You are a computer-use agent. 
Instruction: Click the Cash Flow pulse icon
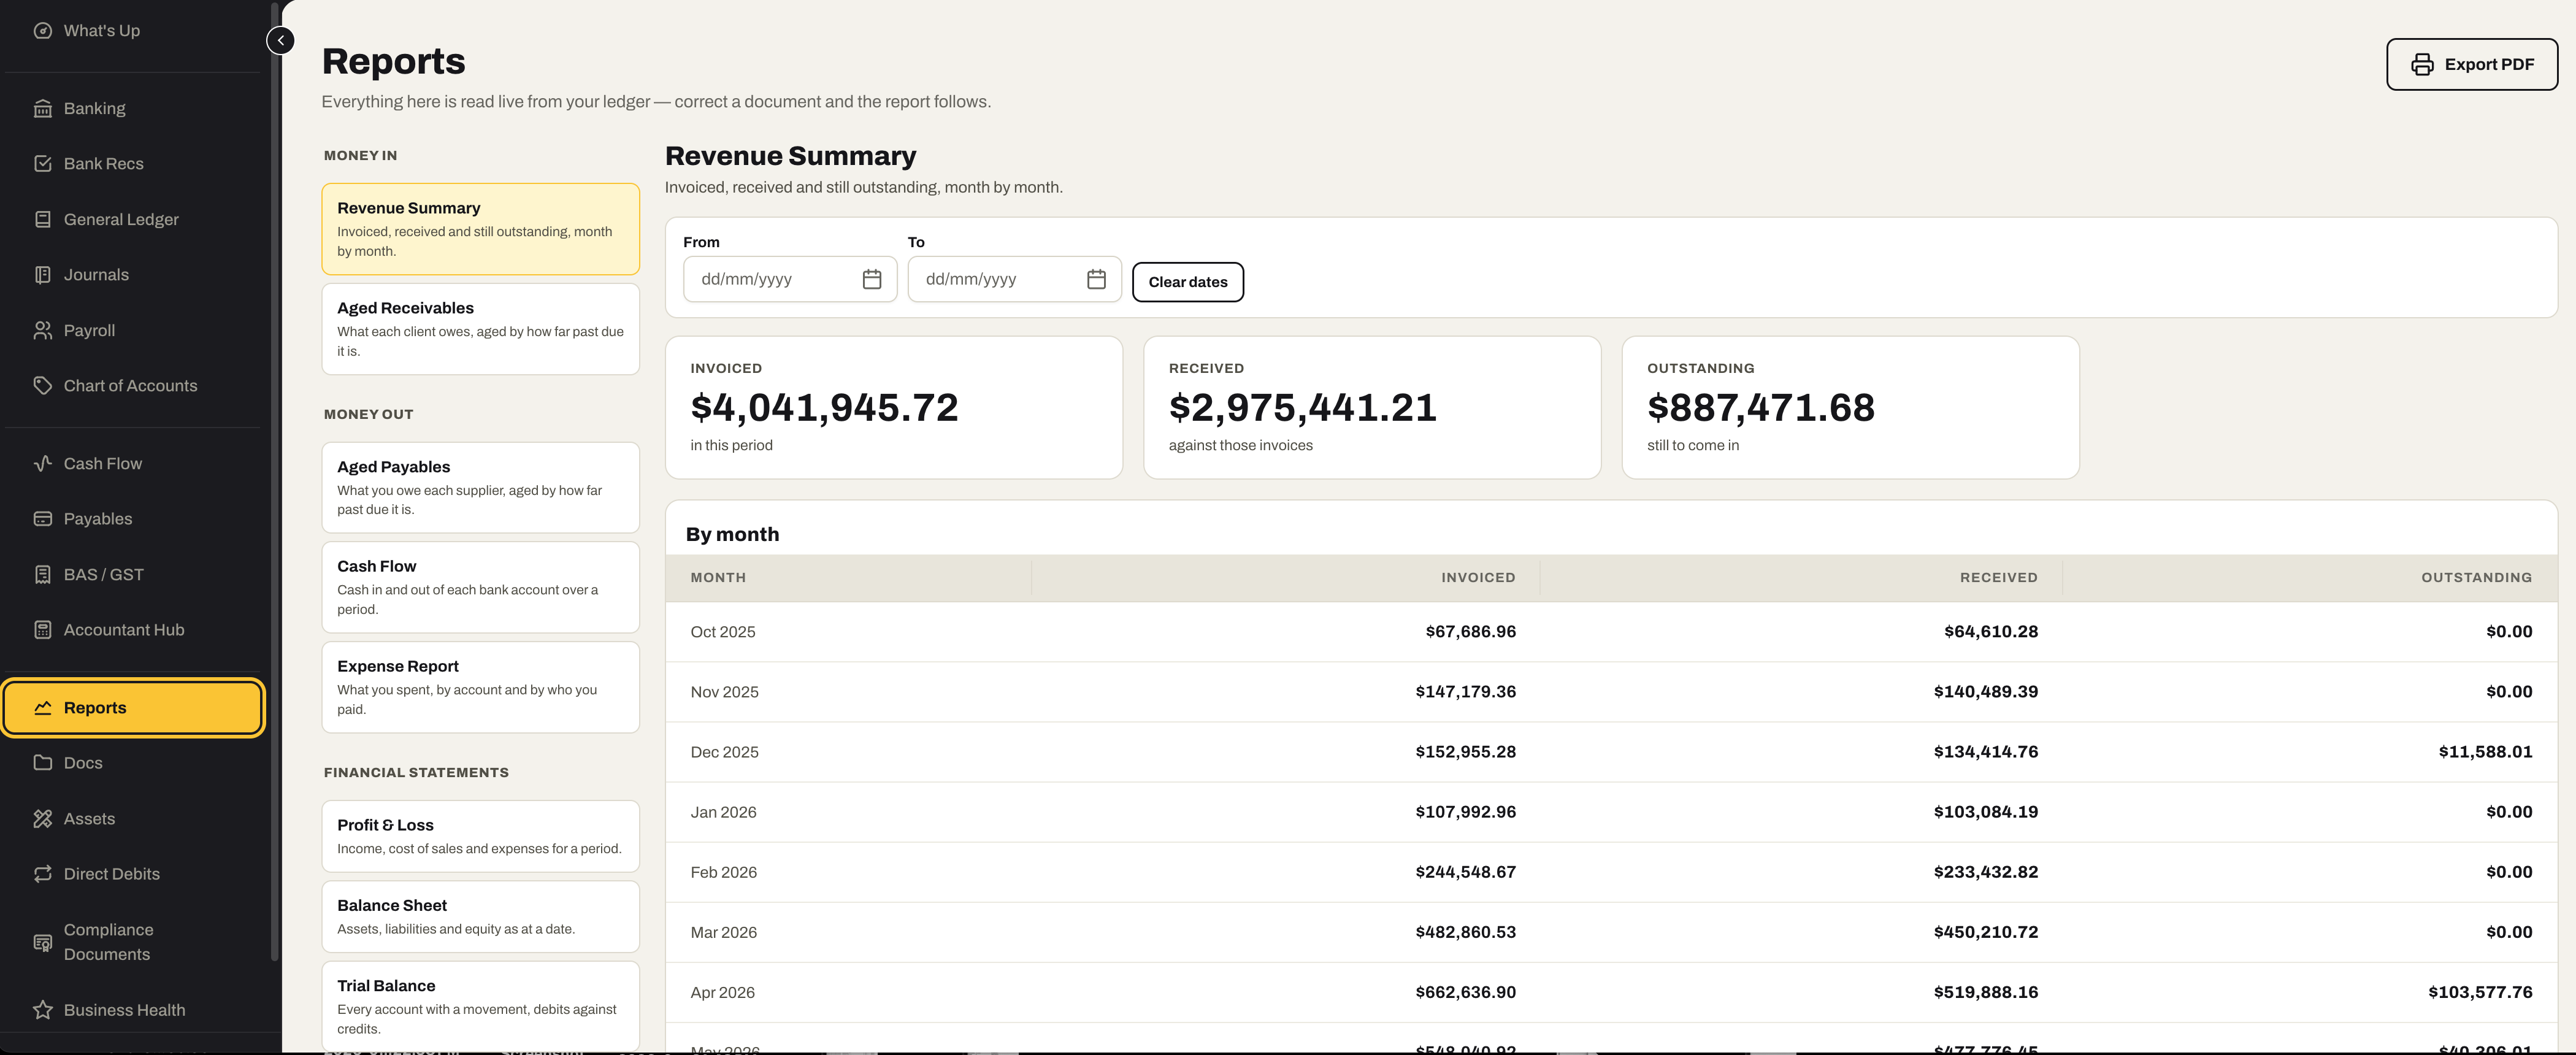[42, 464]
